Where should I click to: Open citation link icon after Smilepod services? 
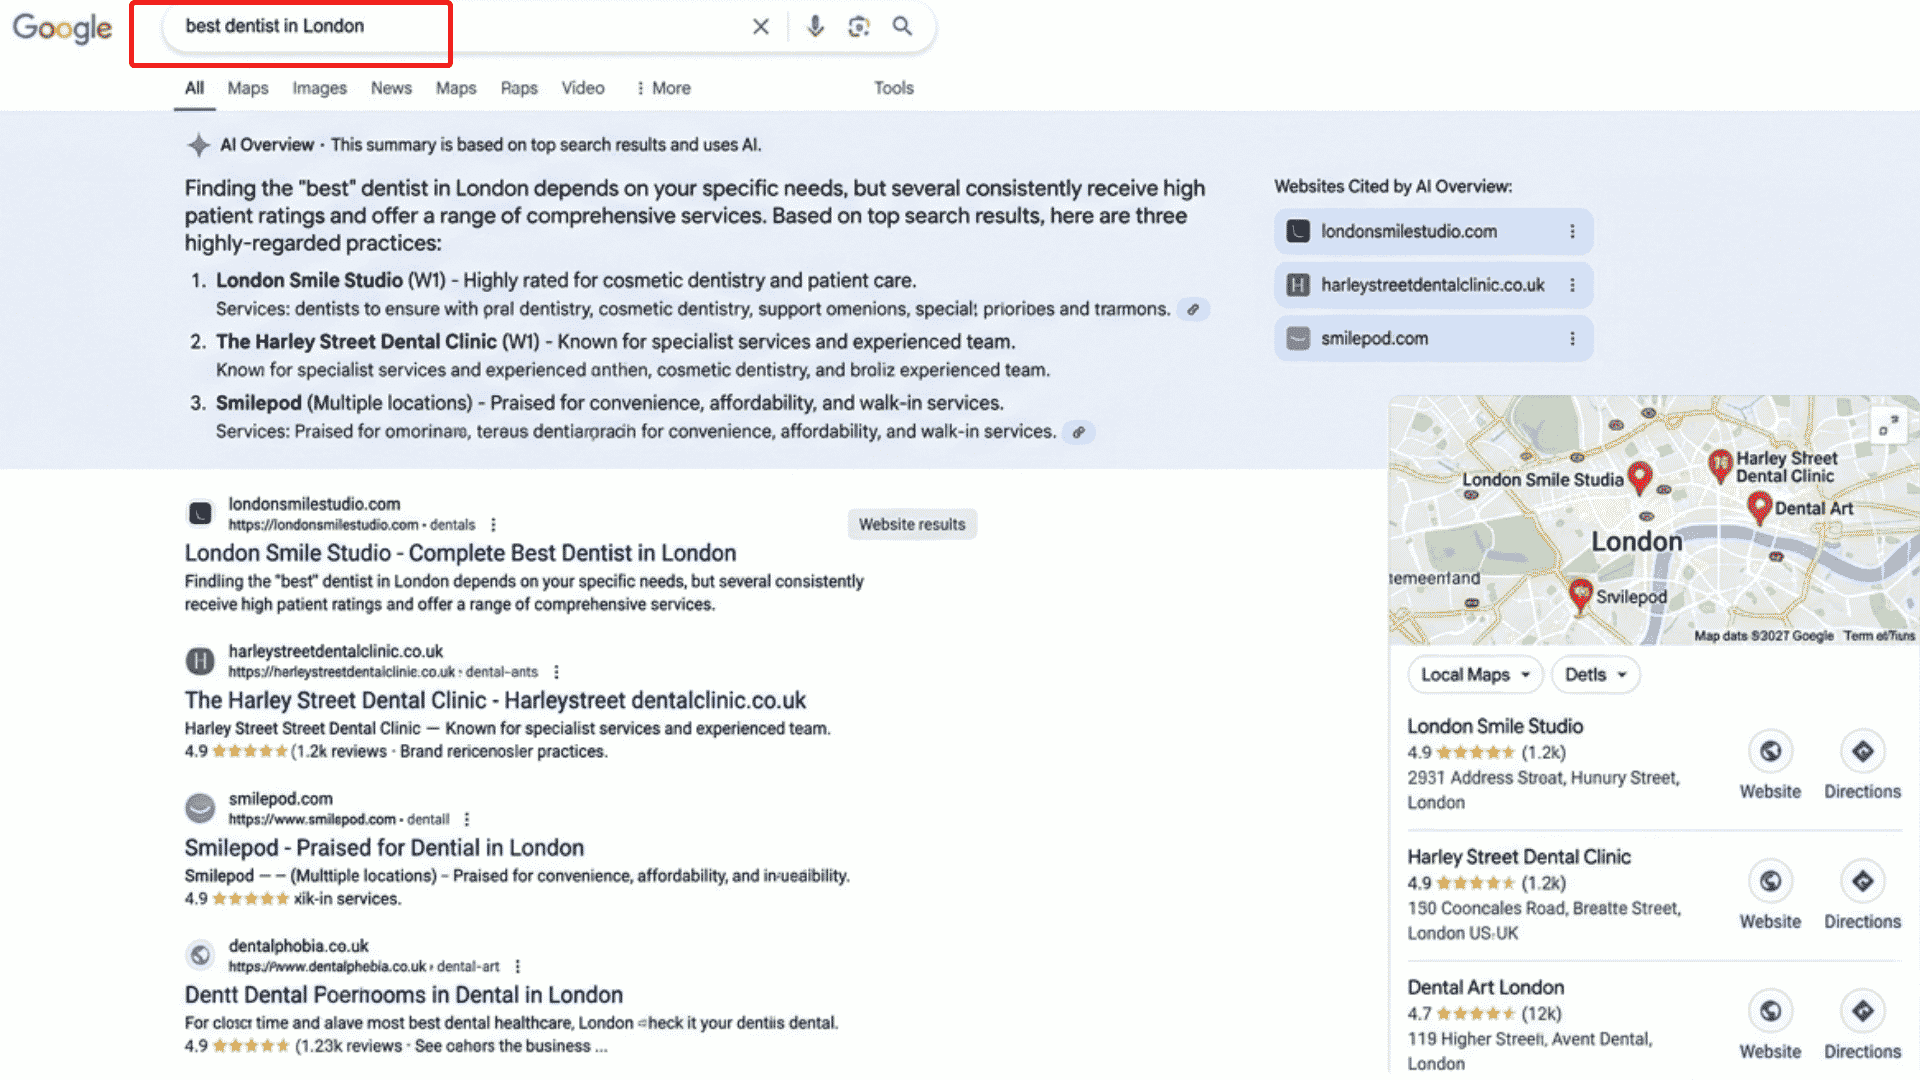pos(1078,433)
